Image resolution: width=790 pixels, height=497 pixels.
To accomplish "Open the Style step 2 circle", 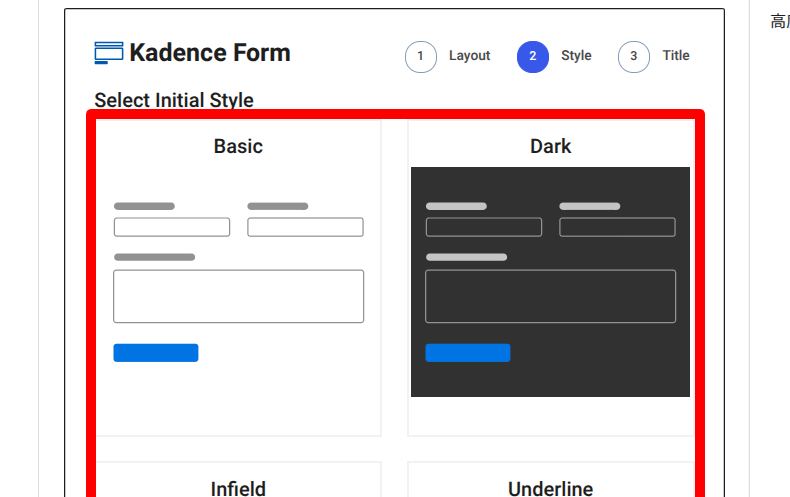I will pos(533,56).
